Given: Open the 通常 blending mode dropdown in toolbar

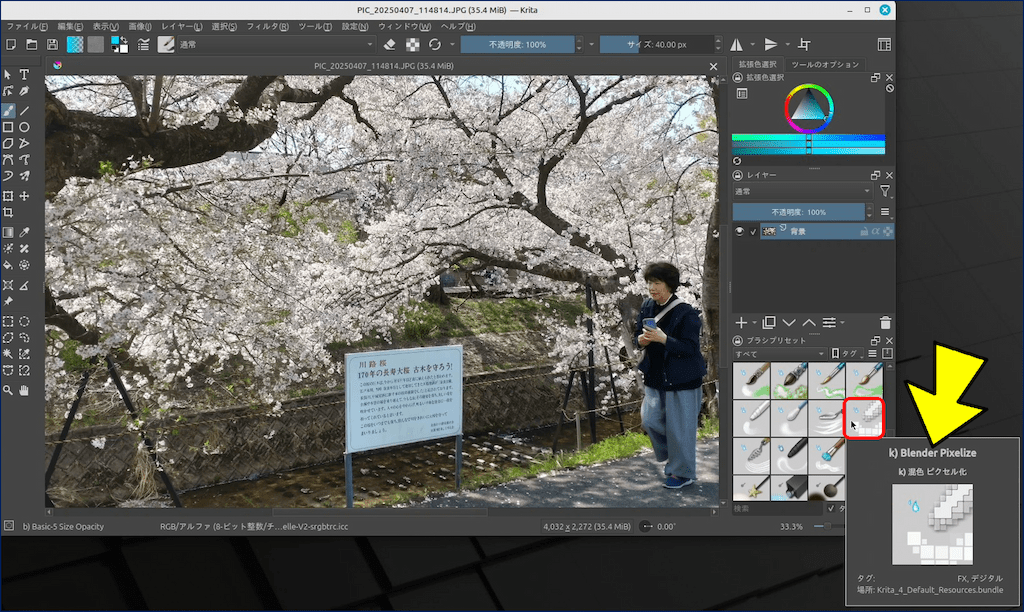Looking at the screenshot, I should tap(276, 44).
